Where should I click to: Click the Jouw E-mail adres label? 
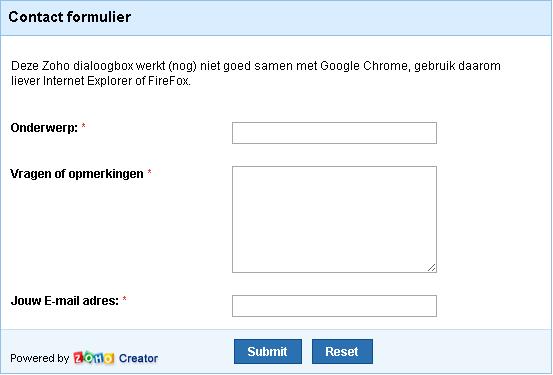point(65,301)
